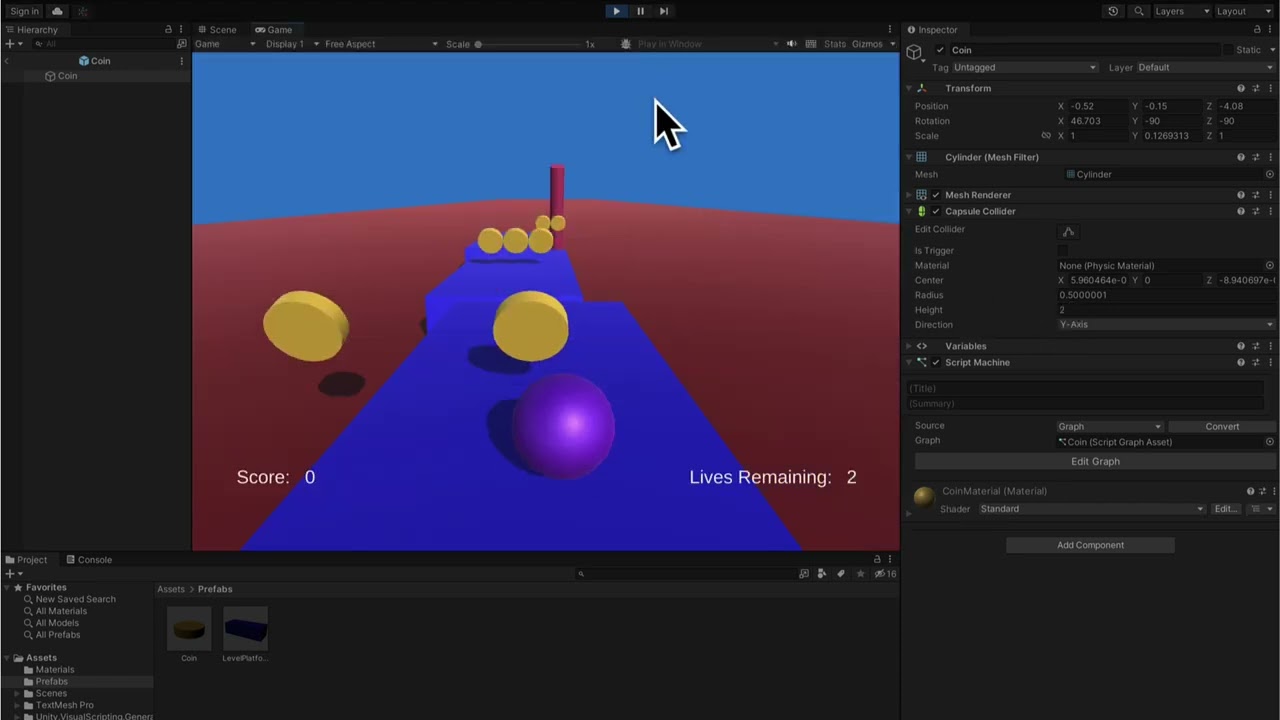Open Physic Material object picker
Image resolution: width=1280 pixels, height=720 pixels.
(1270, 266)
